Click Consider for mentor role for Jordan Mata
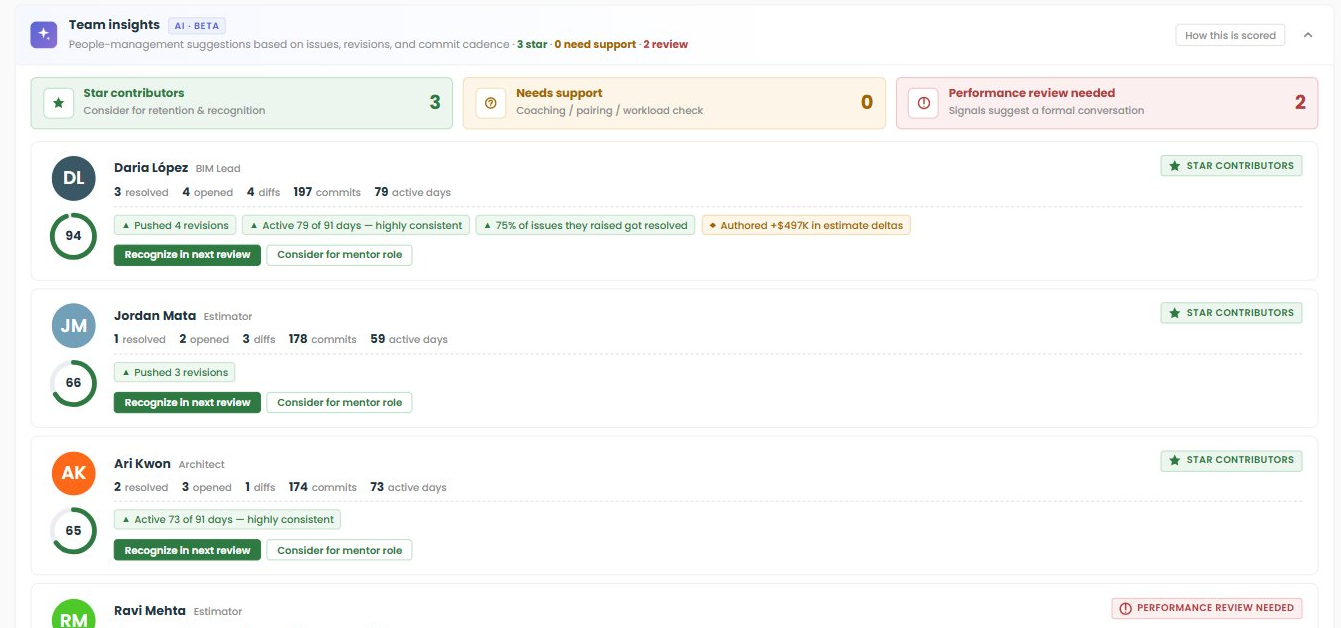The height and width of the screenshot is (628, 1341). (339, 402)
